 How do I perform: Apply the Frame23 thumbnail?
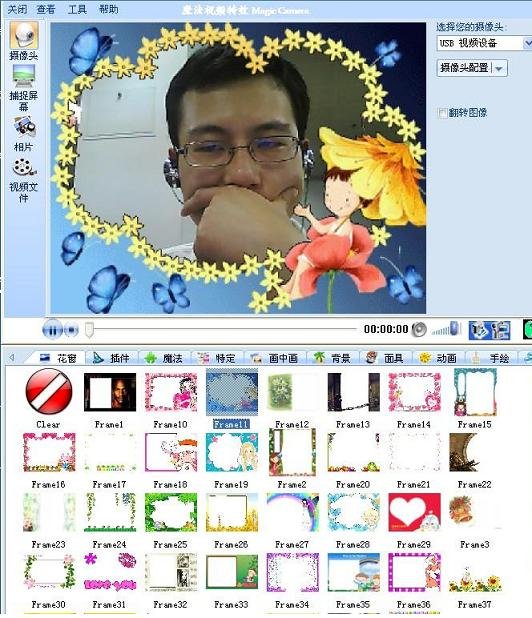[49, 512]
